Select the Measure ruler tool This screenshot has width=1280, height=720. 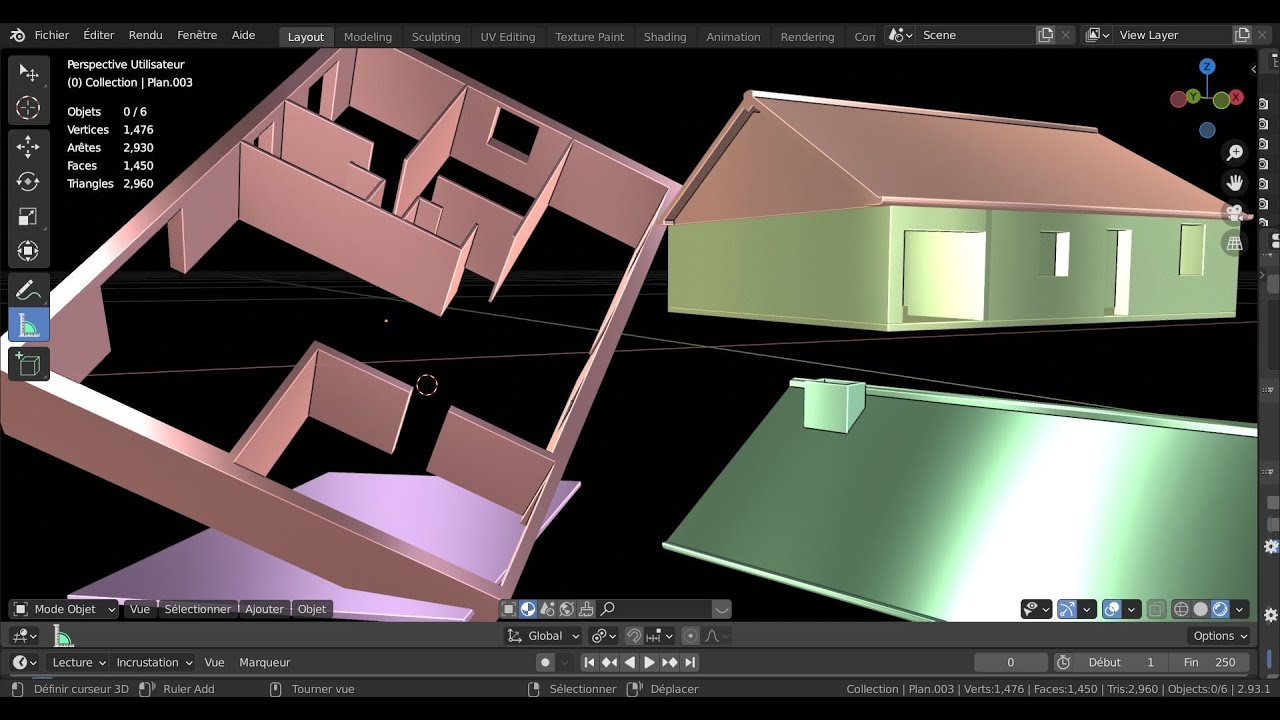pos(28,325)
